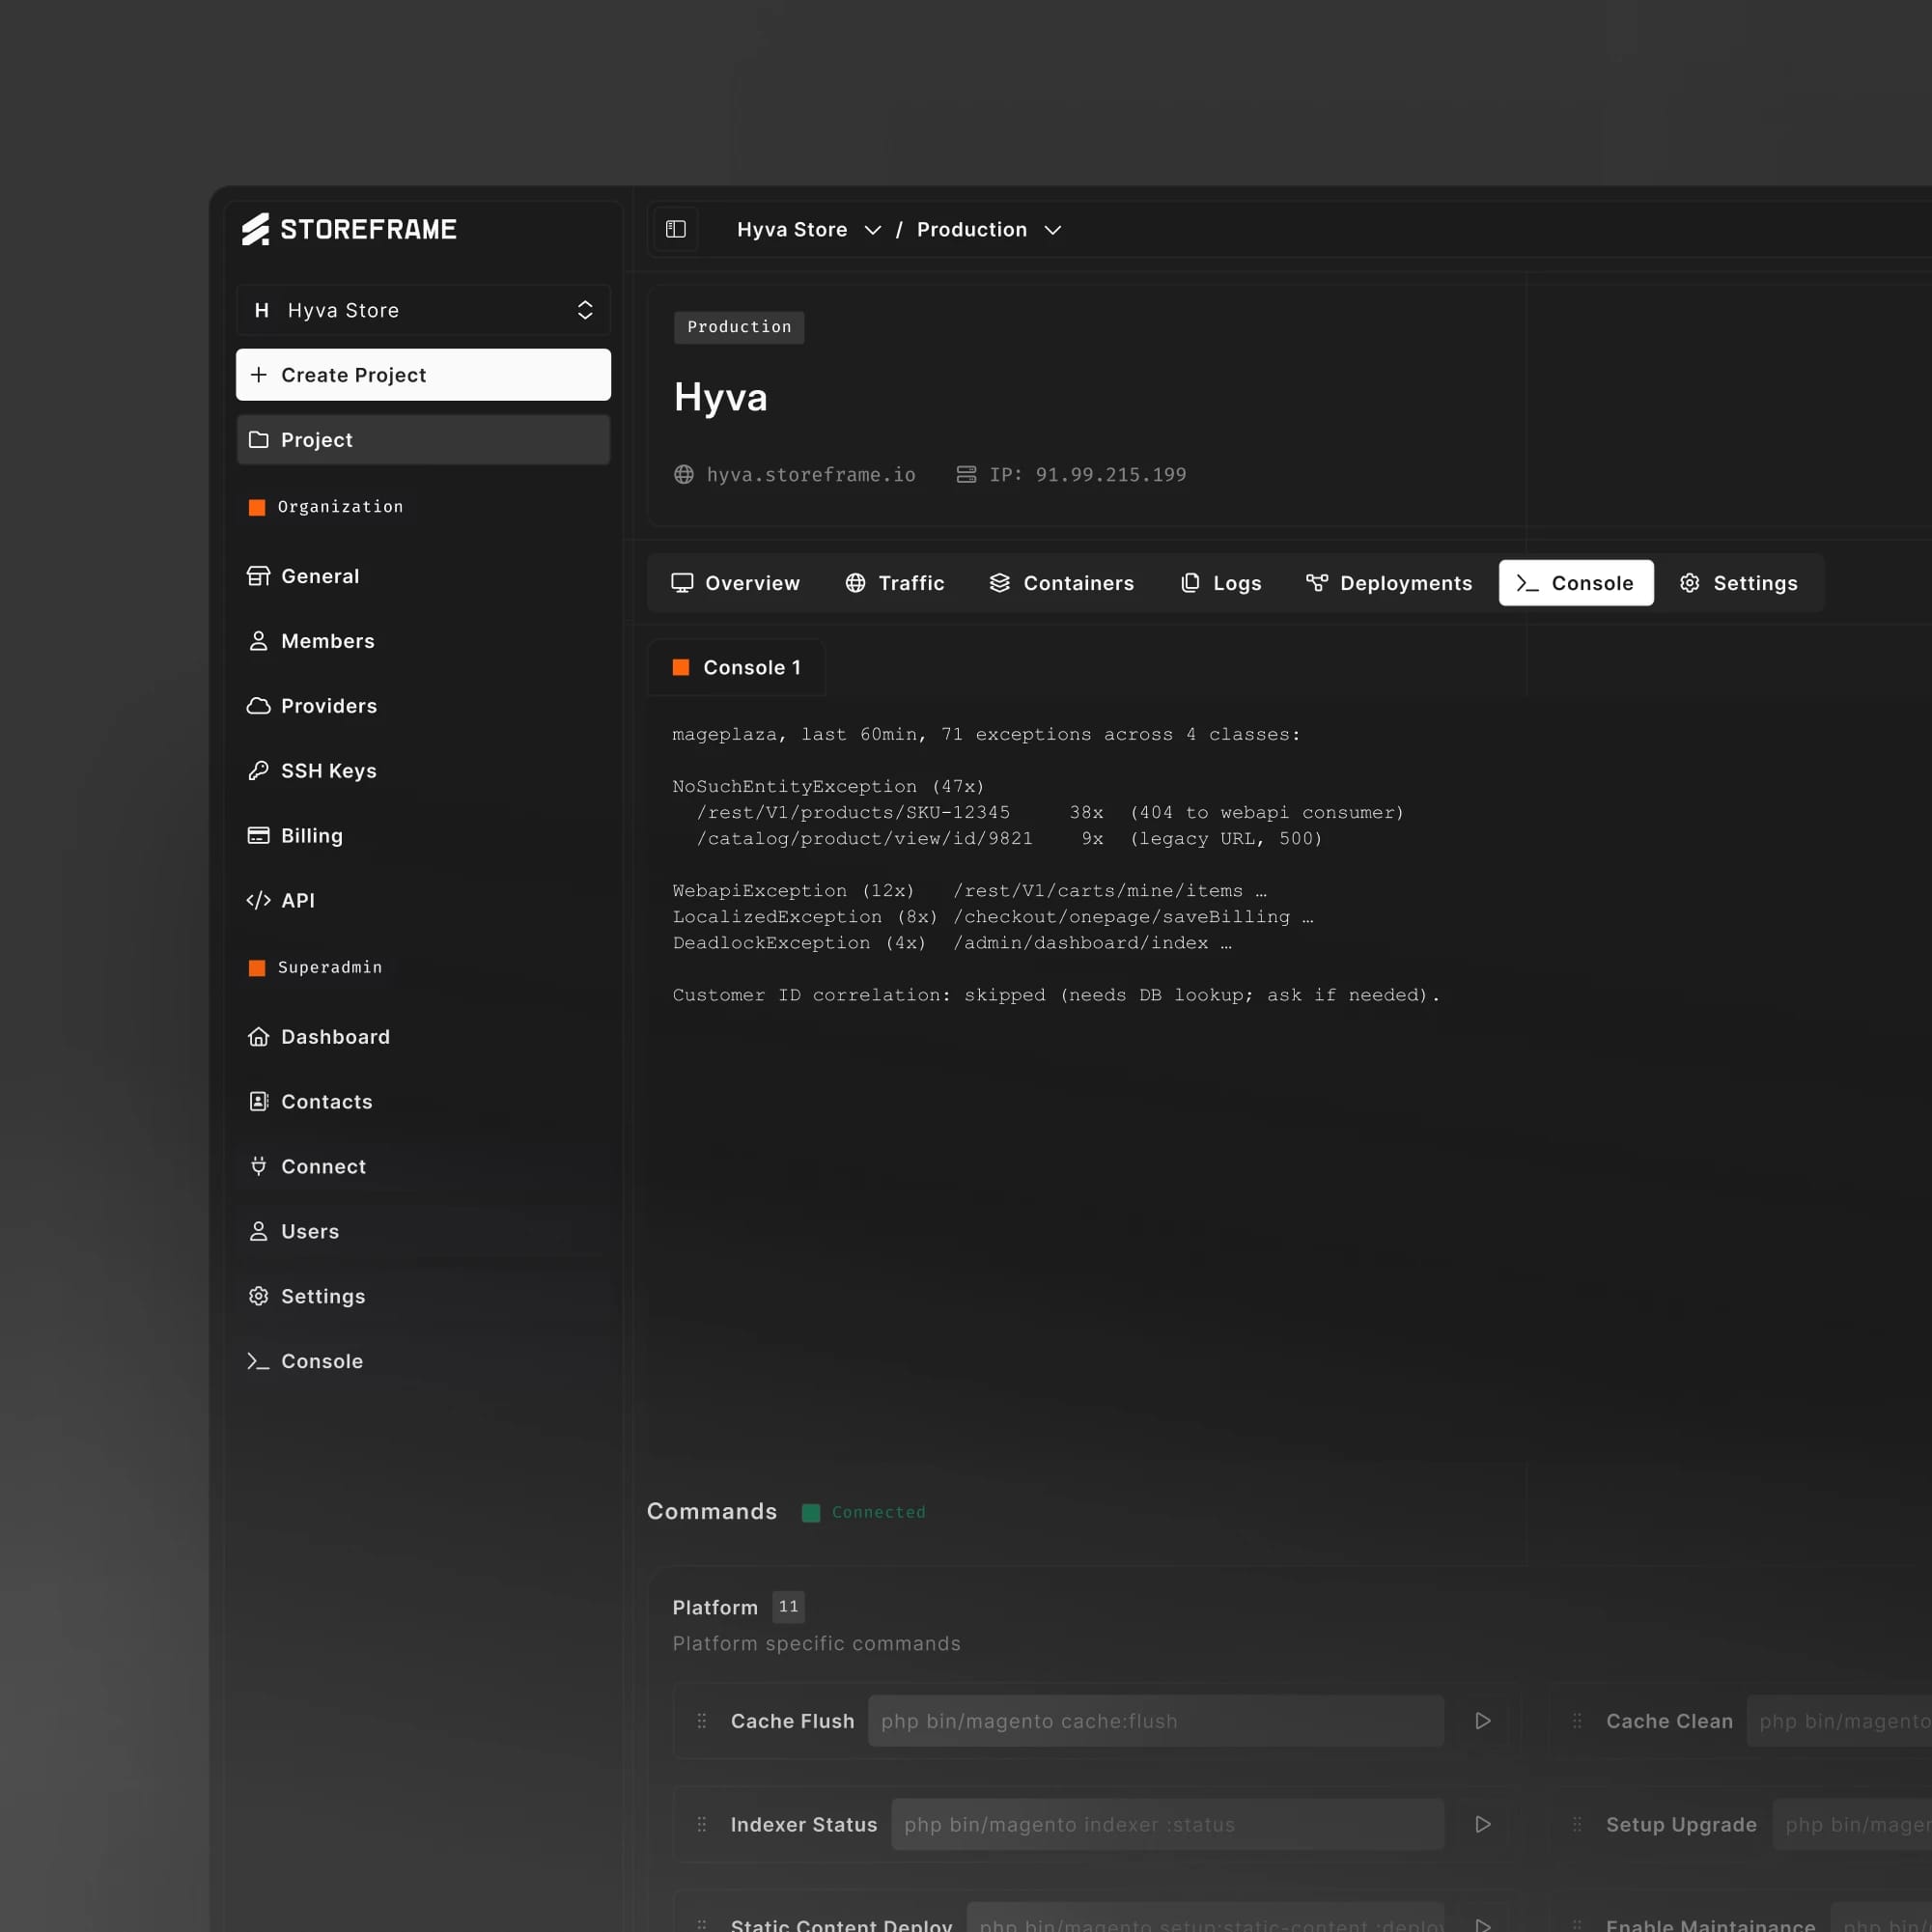The image size is (1932, 1932).
Task: Switch to the Logs tab
Action: [1221, 583]
